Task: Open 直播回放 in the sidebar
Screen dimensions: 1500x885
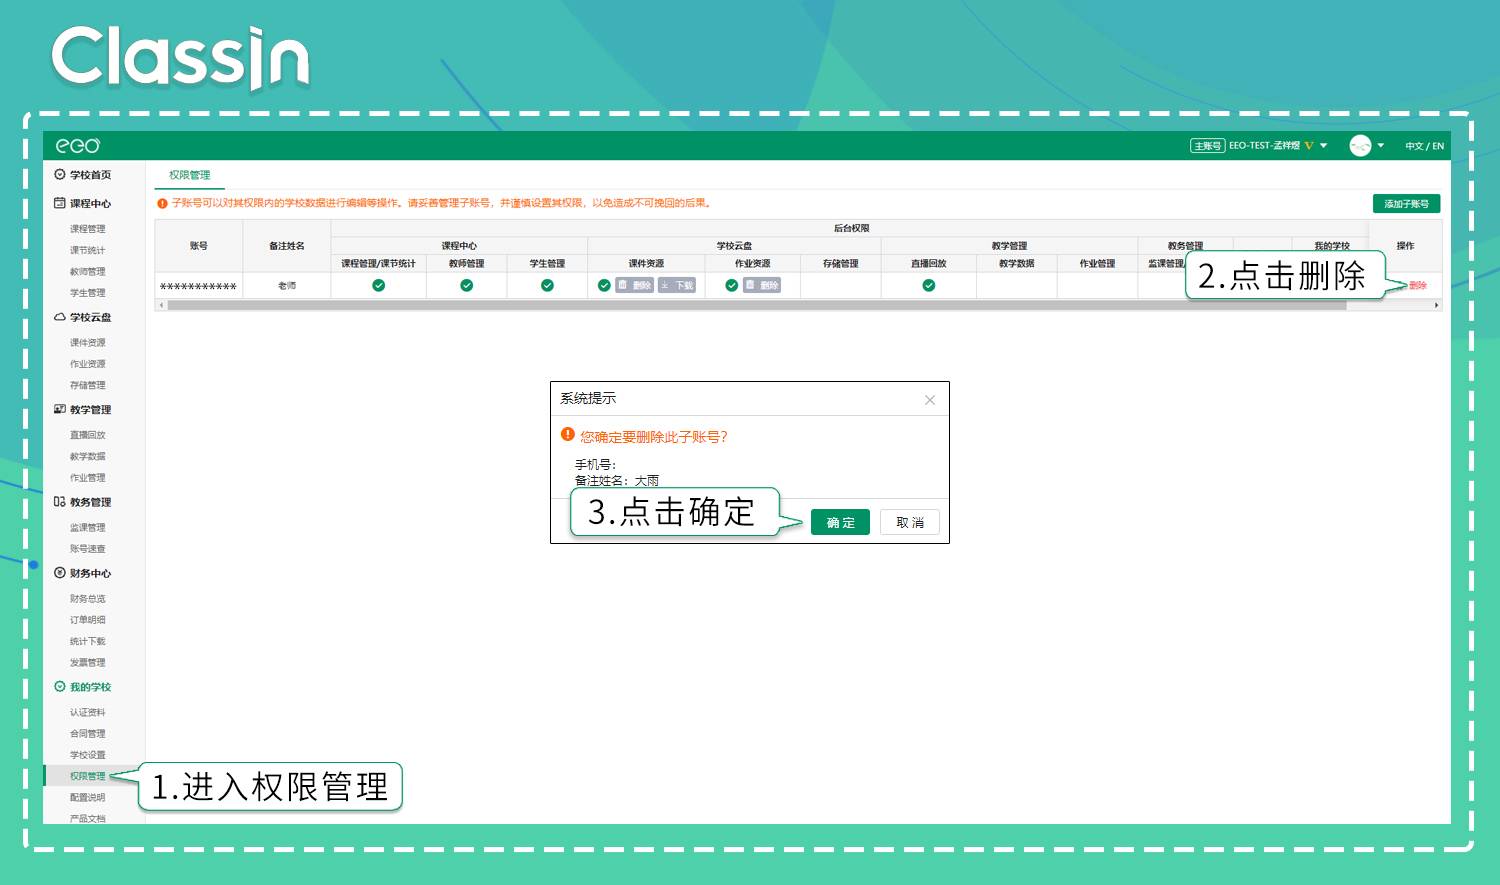Action: pyautogui.click(x=88, y=435)
